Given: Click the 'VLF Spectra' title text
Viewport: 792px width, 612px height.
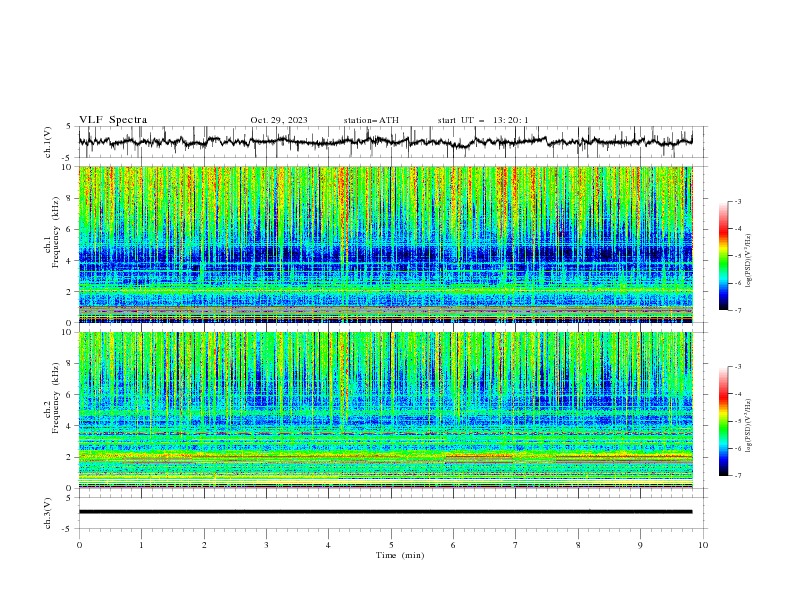Looking at the screenshot, I should click(113, 120).
